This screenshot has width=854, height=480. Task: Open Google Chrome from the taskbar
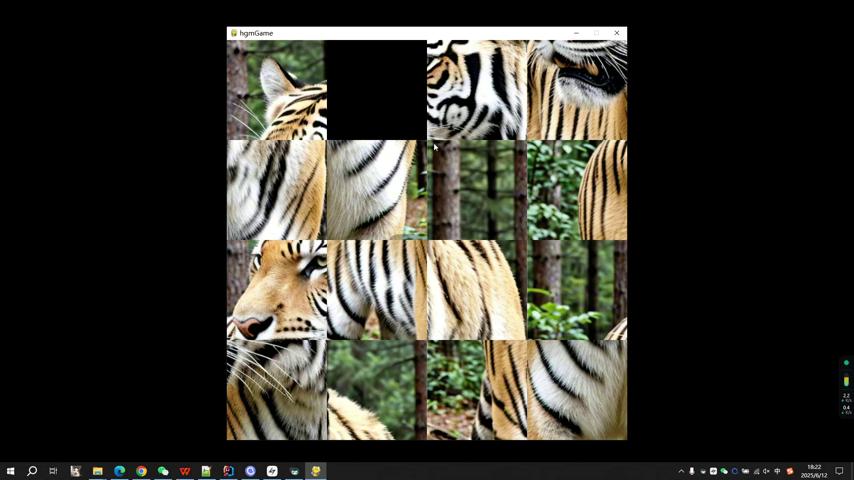[141, 471]
